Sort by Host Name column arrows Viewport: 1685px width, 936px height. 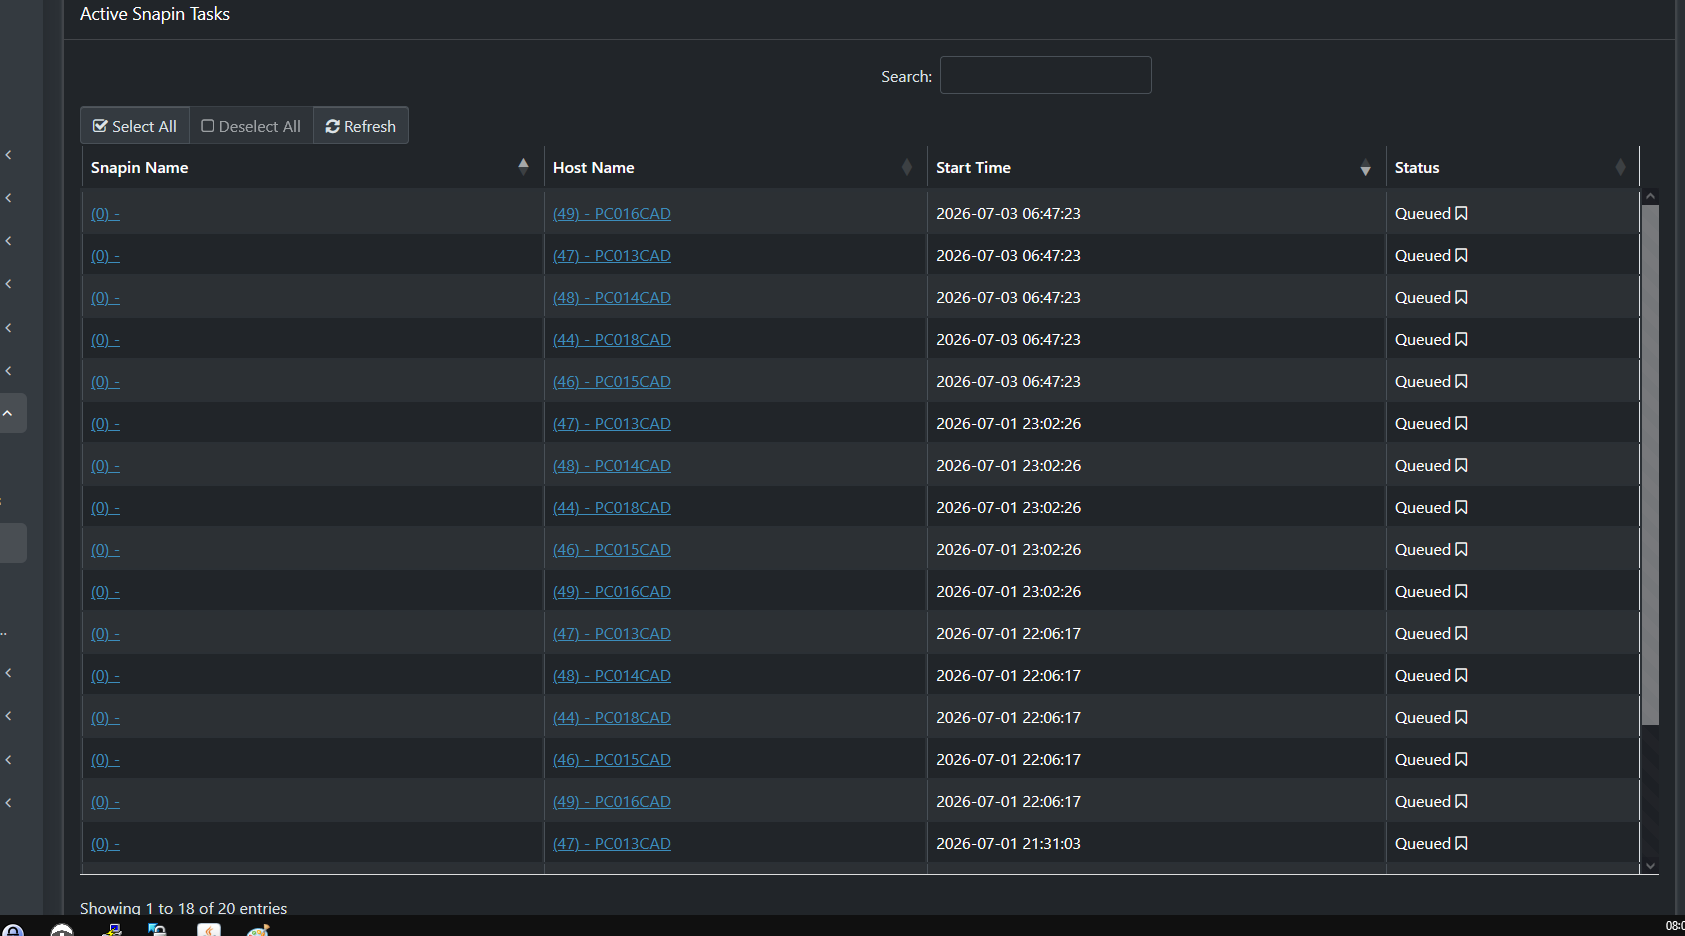tap(907, 167)
